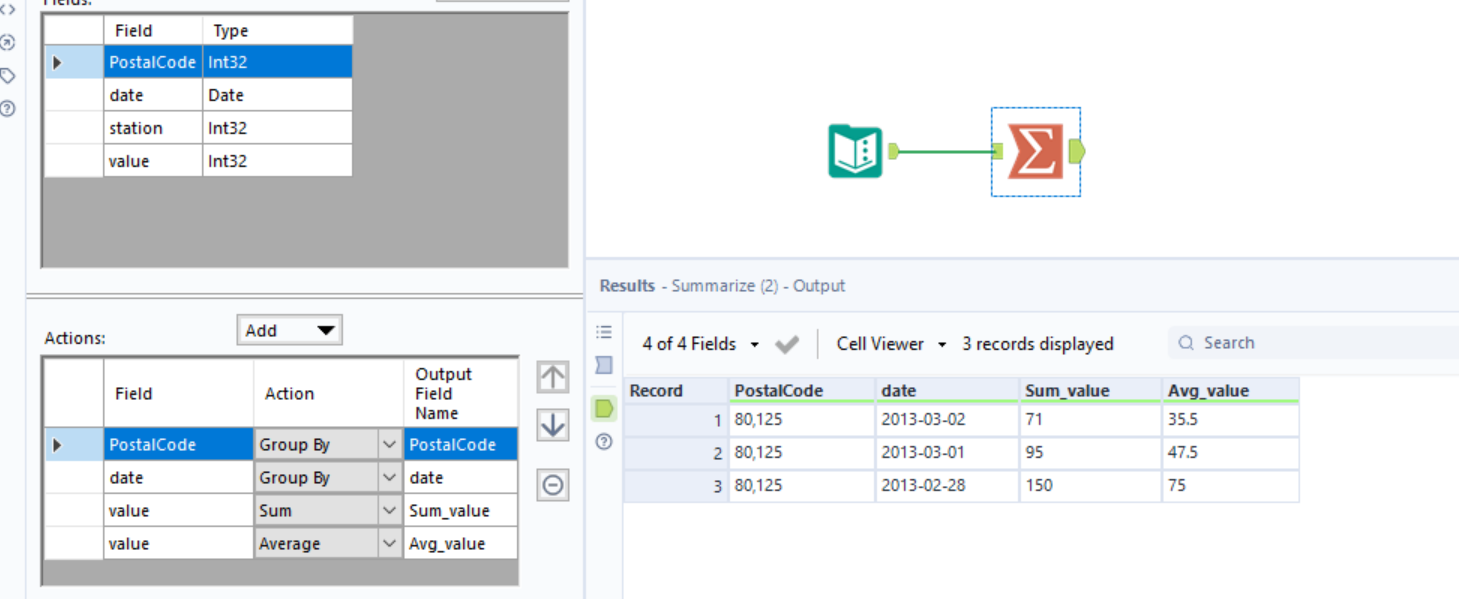The image size is (1459, 599).
Task: Toggle the checkmark next to field count
Action: 787,343
